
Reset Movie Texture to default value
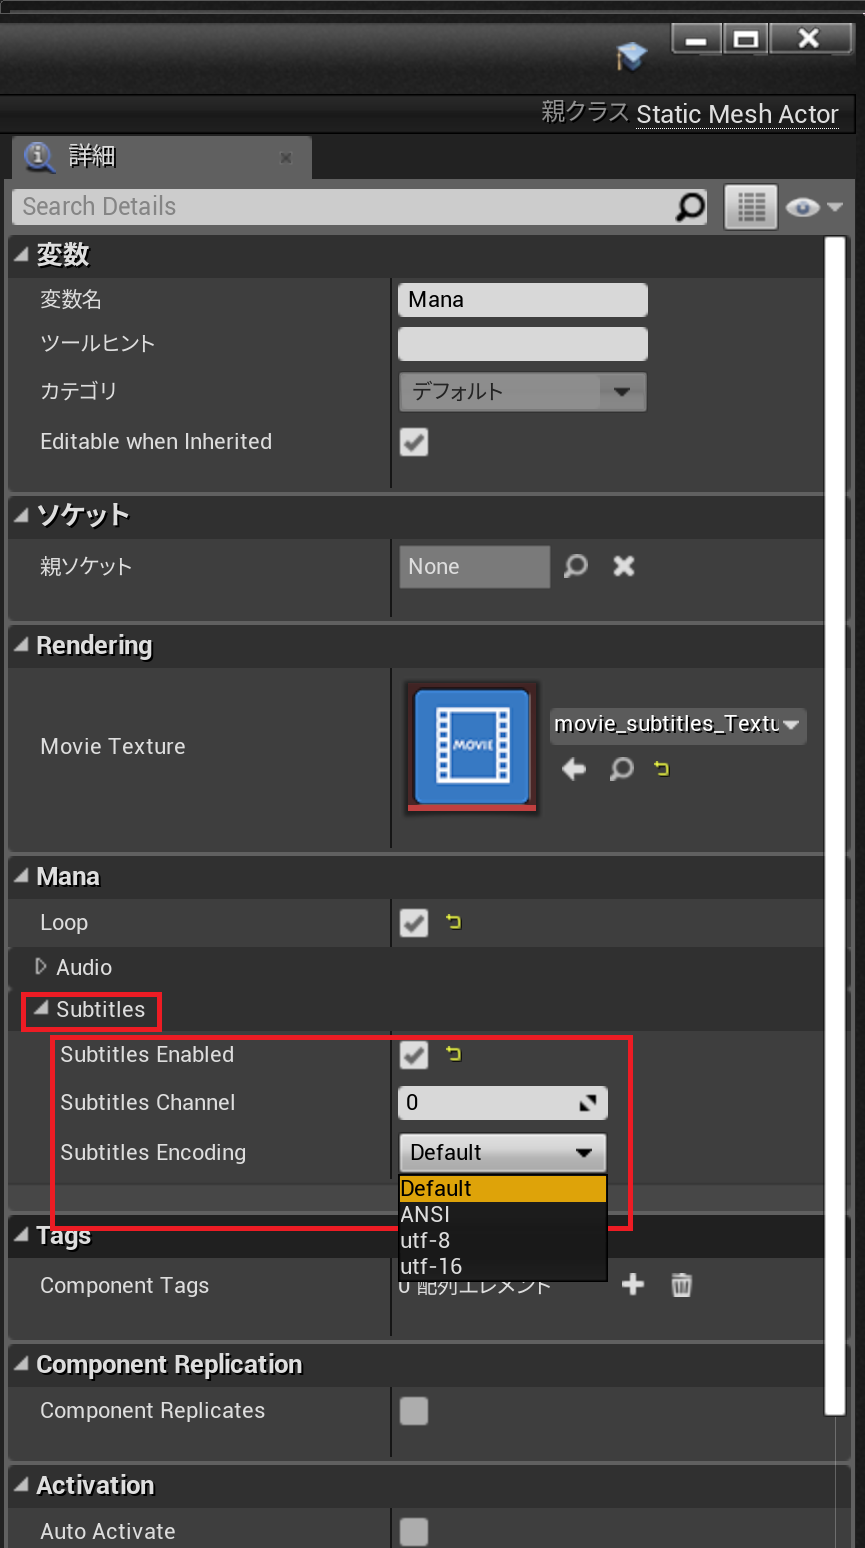661,768
